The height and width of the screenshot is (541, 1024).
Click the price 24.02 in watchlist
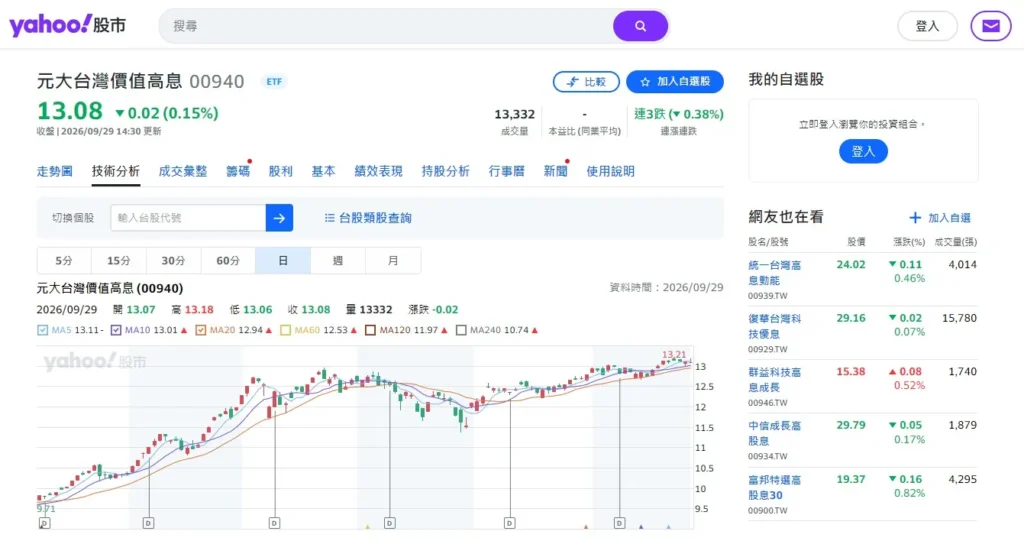(x=851, y=265)
